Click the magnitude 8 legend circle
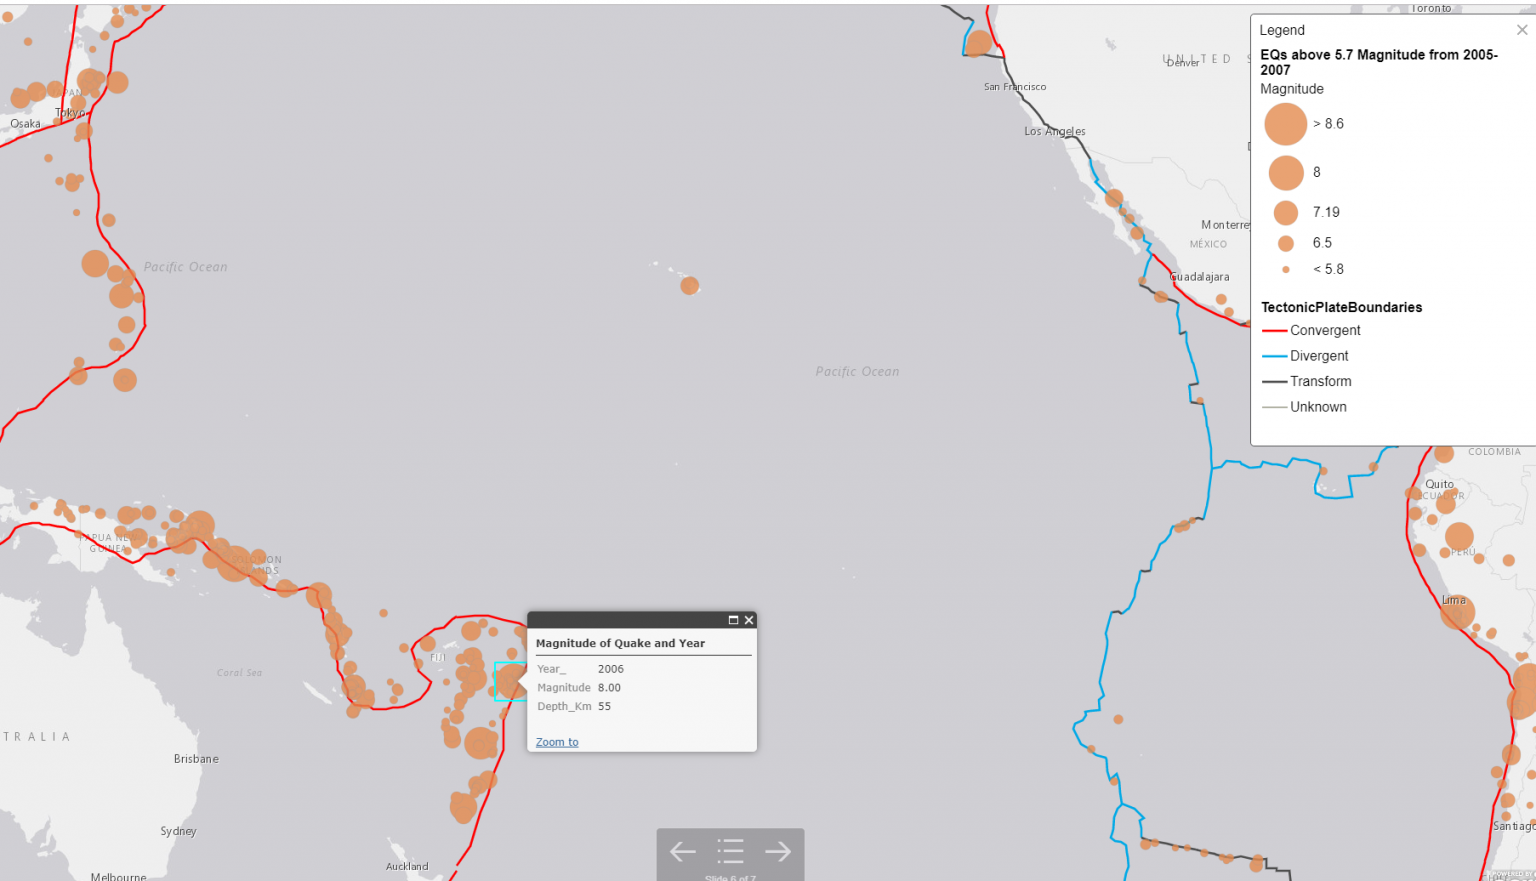 [x=1287, y=172]
